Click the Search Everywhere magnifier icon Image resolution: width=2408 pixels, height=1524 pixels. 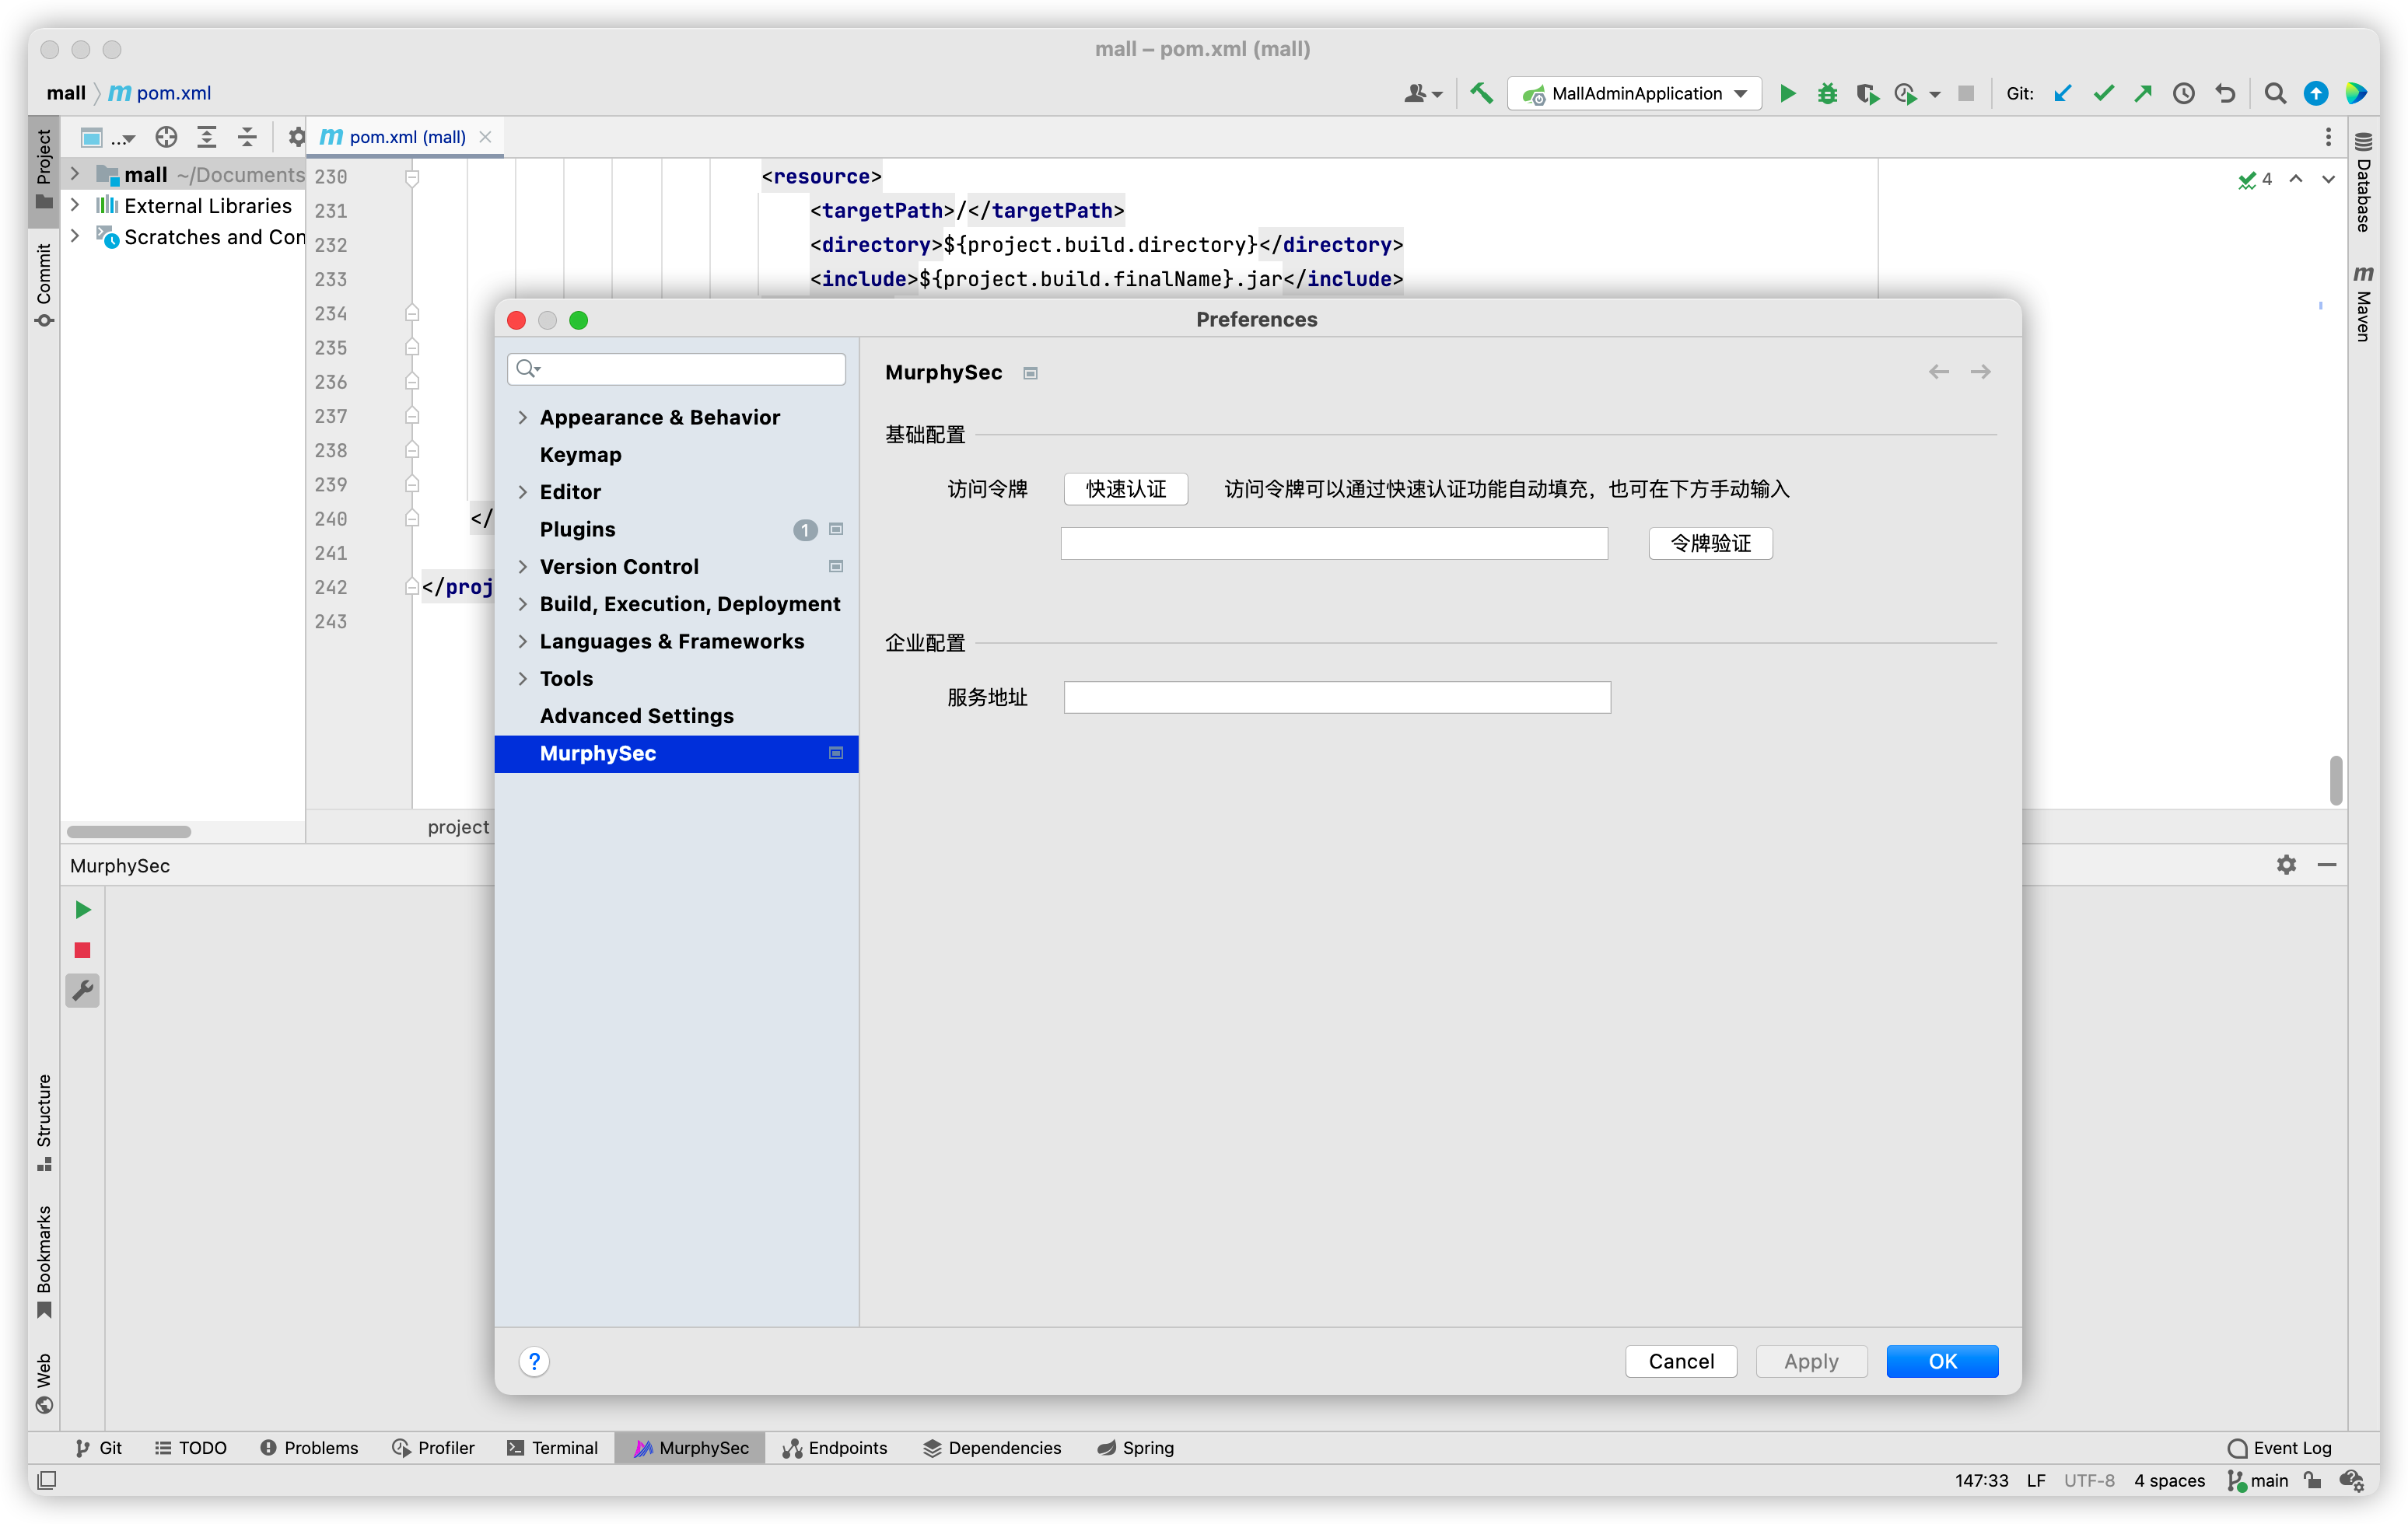(2275, 93)
